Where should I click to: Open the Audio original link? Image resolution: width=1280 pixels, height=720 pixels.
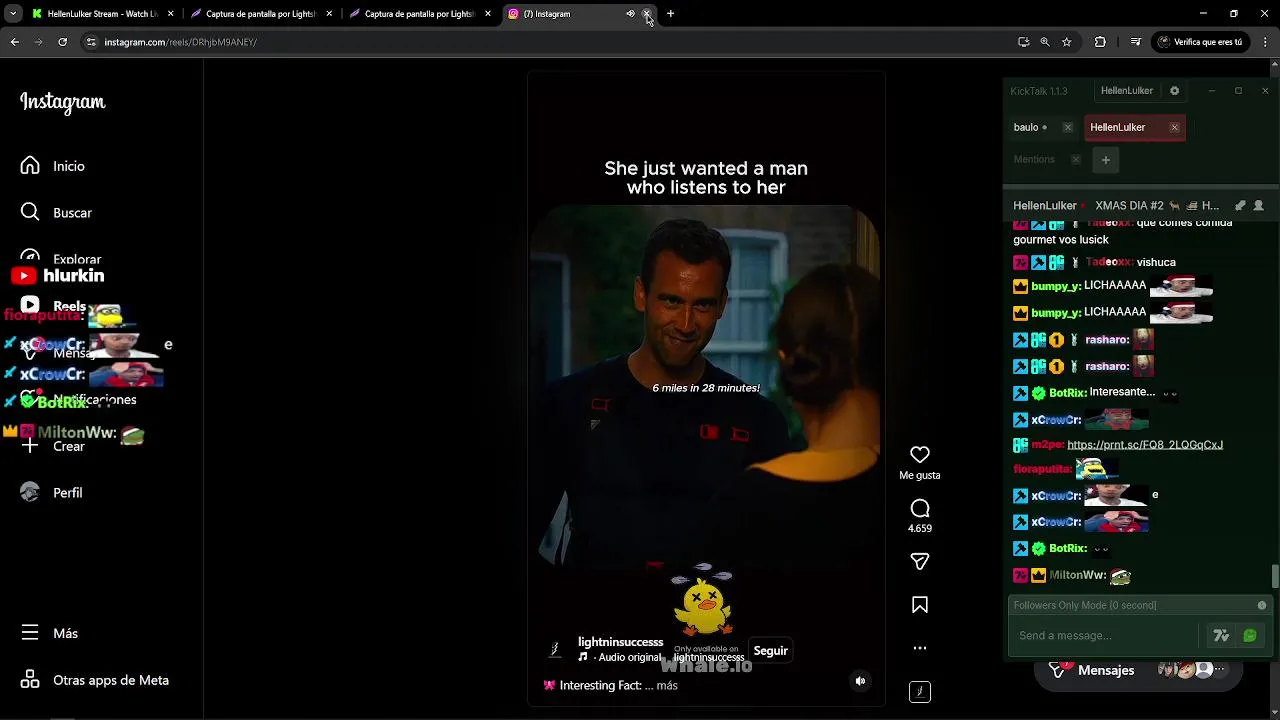628,657
